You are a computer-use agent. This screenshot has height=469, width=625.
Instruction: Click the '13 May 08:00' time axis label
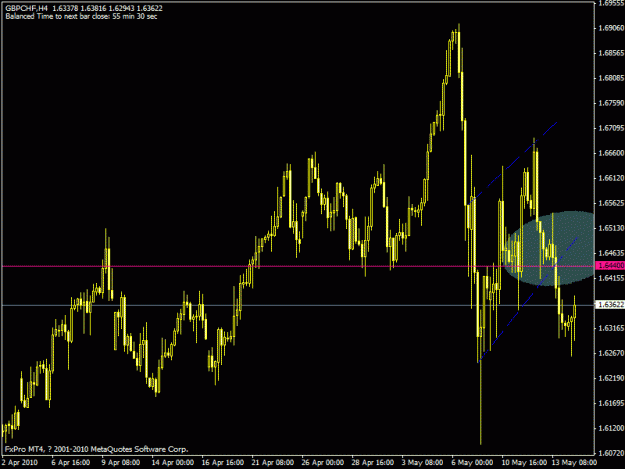[x=574, y=463]
